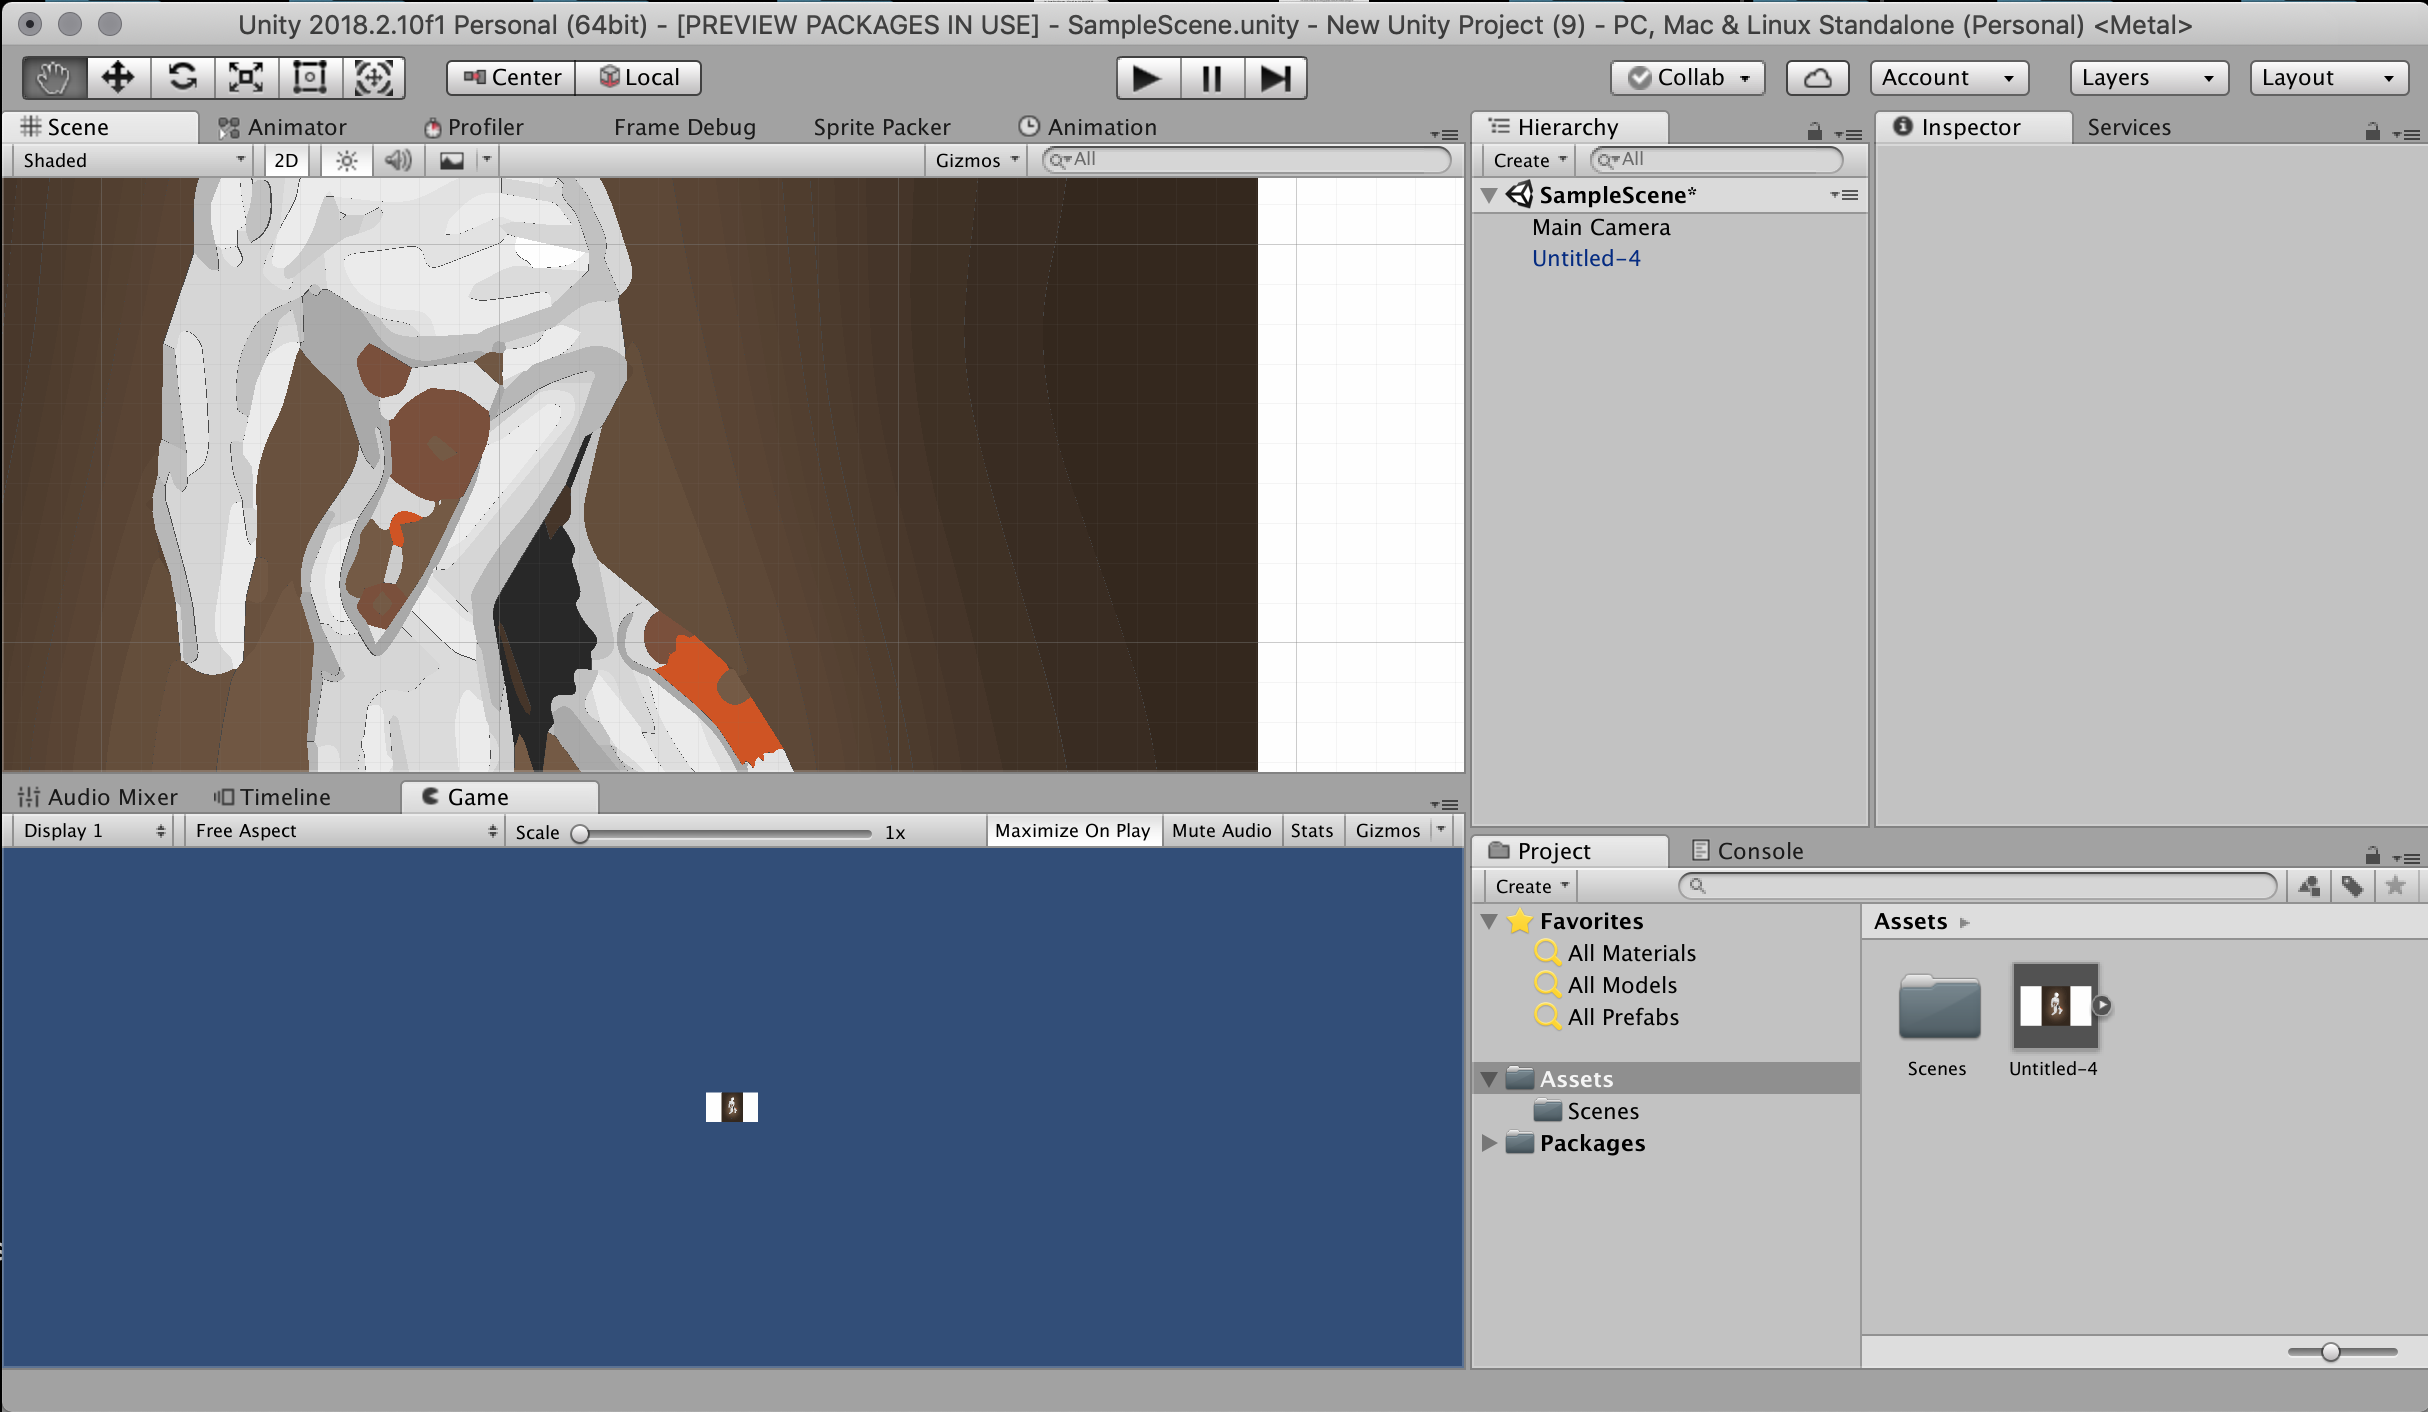Select Main Camera in Hierarchy

click(x=1601, y=227)
